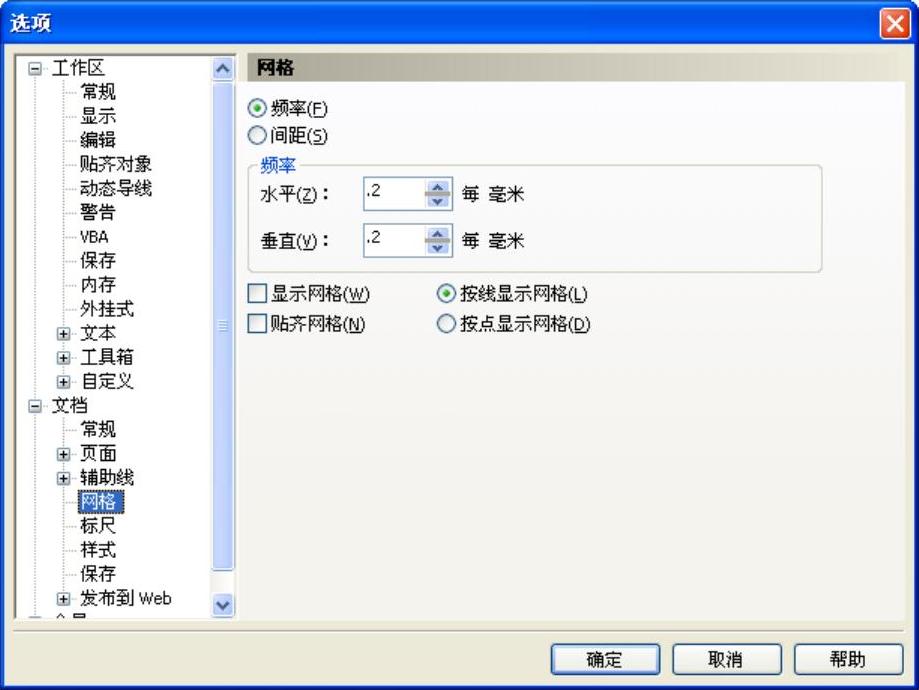Select the 工作区 root item
919x690 pixels.
79,68
